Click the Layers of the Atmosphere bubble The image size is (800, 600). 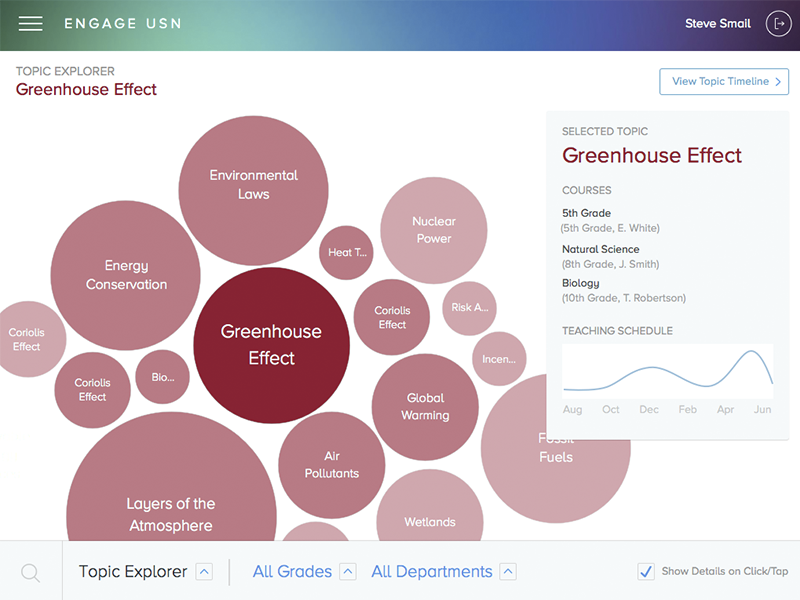[x=170, y=514]
